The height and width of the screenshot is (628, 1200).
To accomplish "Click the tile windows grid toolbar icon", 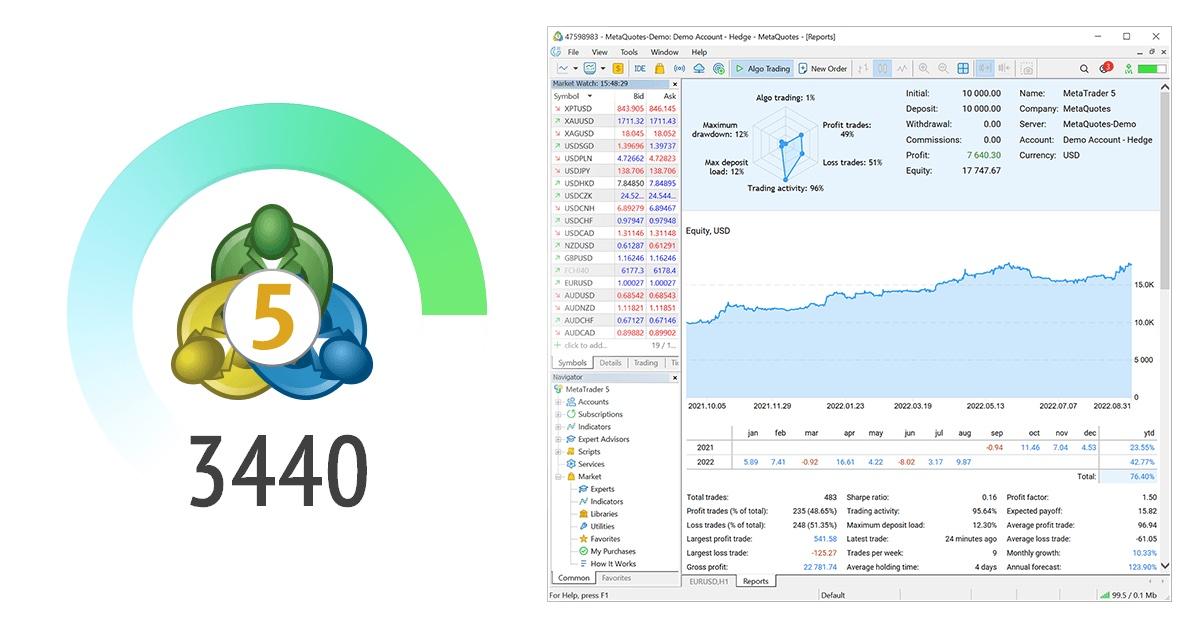I will pyautogui.click(x=963, y=69).
